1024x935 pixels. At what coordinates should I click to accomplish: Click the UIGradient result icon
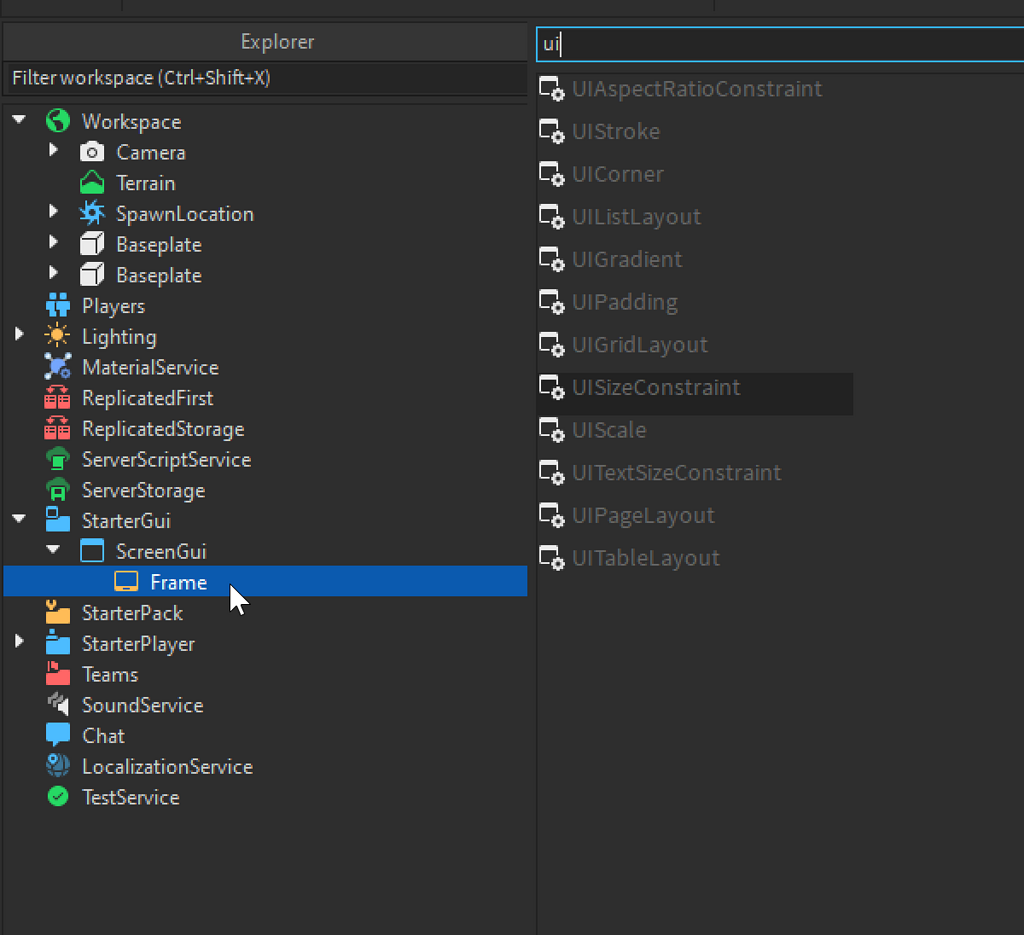[552, 260]
